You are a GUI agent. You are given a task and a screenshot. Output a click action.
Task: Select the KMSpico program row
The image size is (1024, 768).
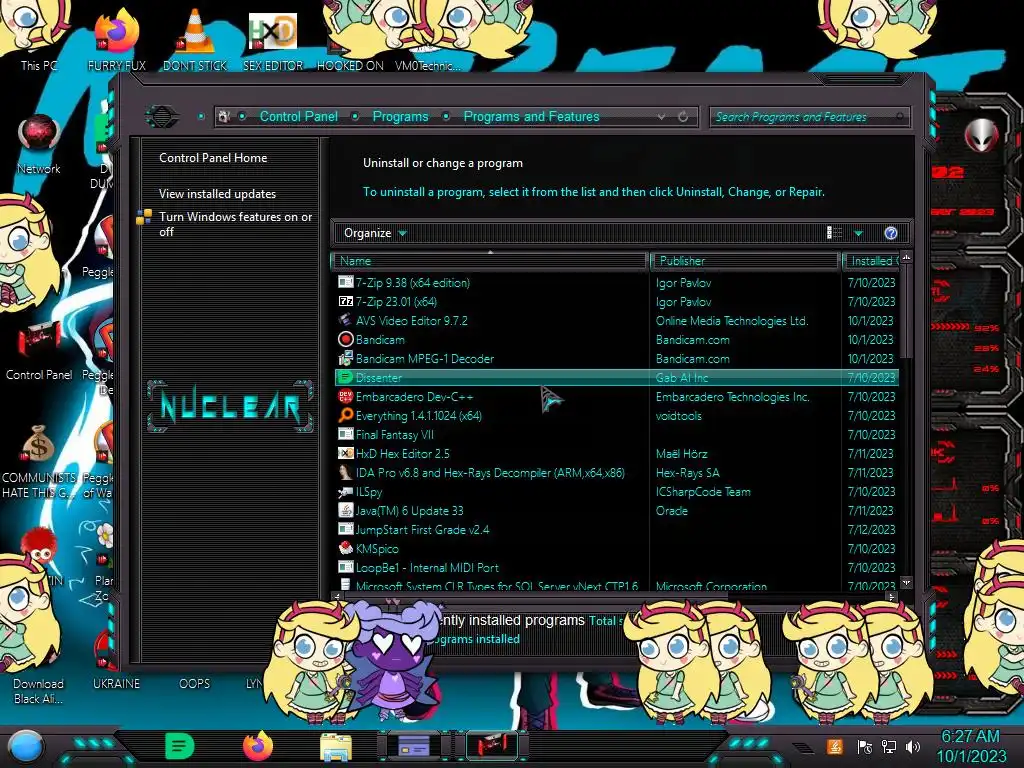pos(616,549)
